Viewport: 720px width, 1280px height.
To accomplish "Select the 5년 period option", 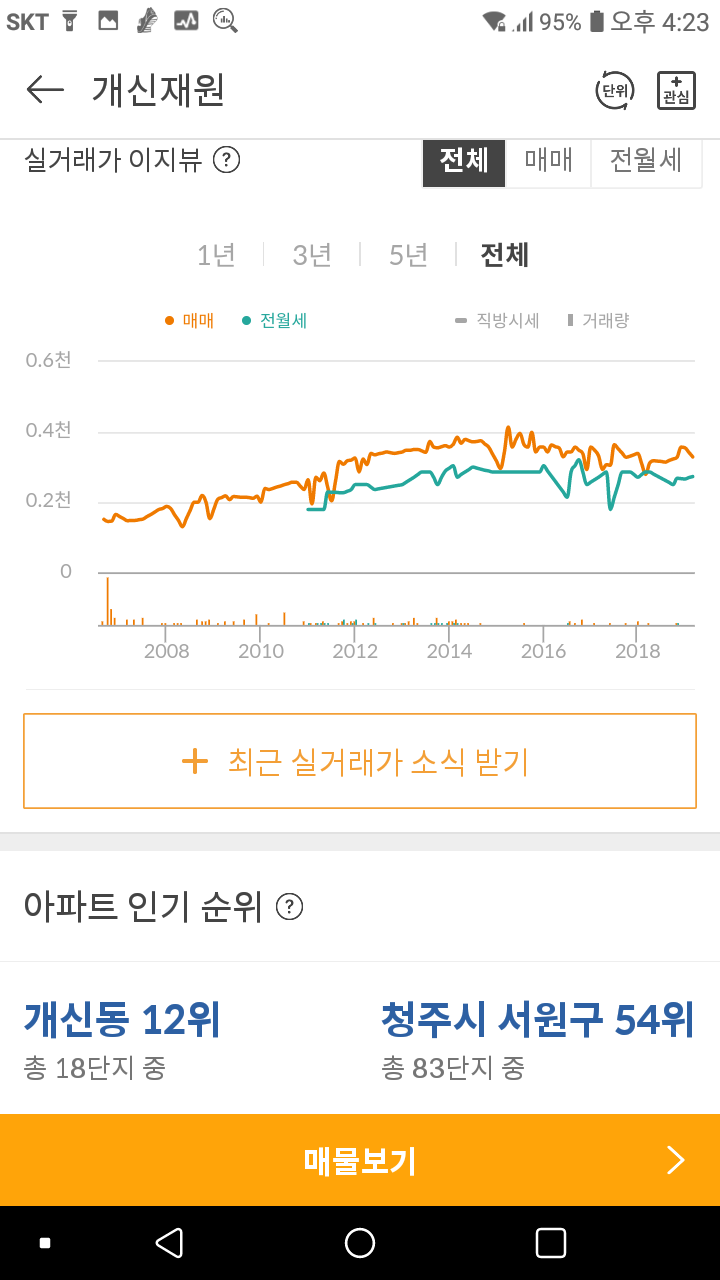I will (x=408, y=255).
